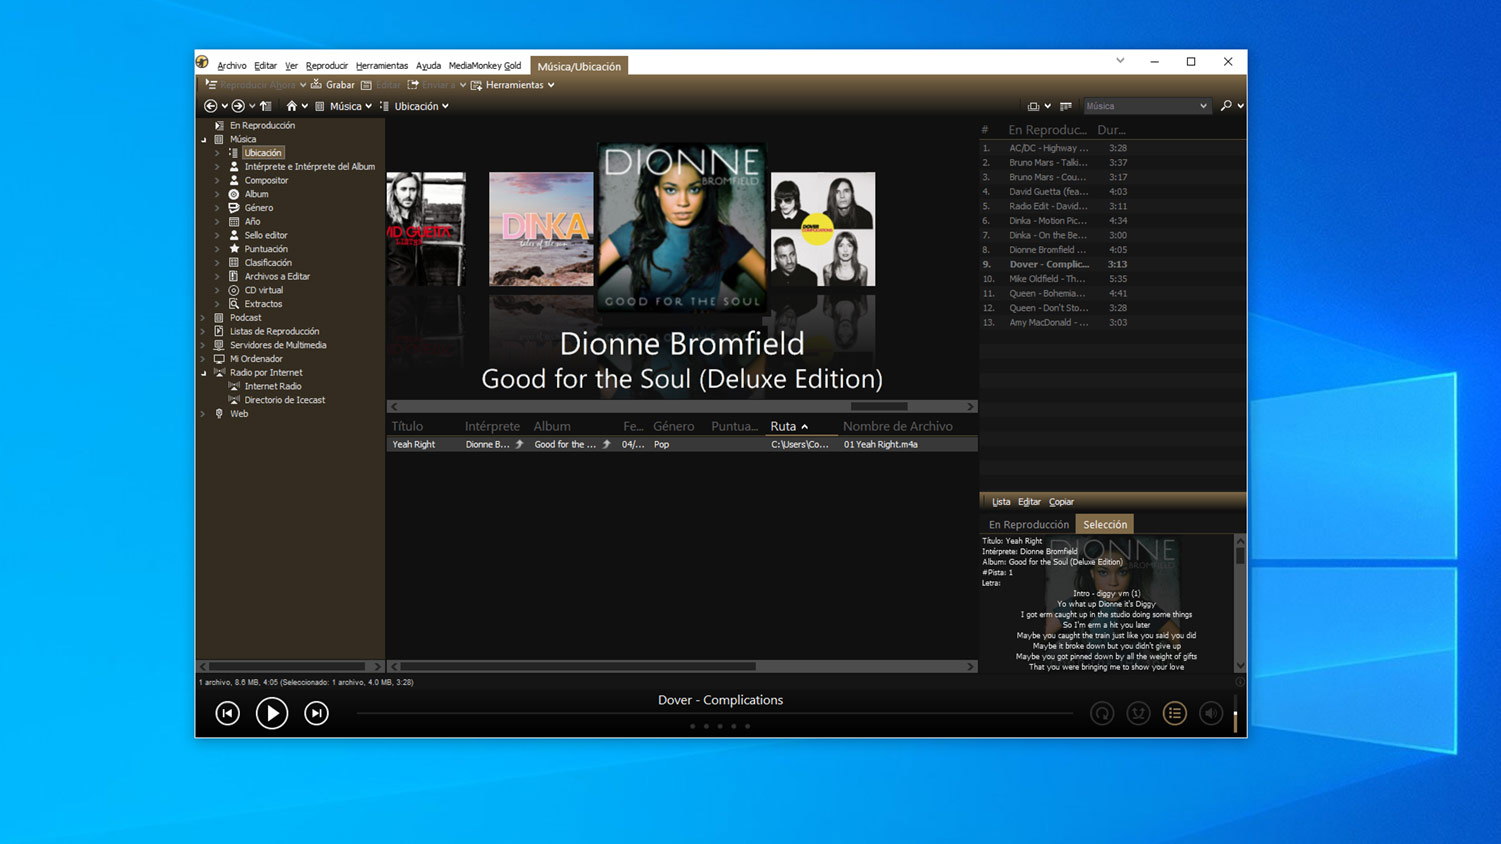
Task: Open the MediaMonkey Gold menu
Action: click(485, 66)
